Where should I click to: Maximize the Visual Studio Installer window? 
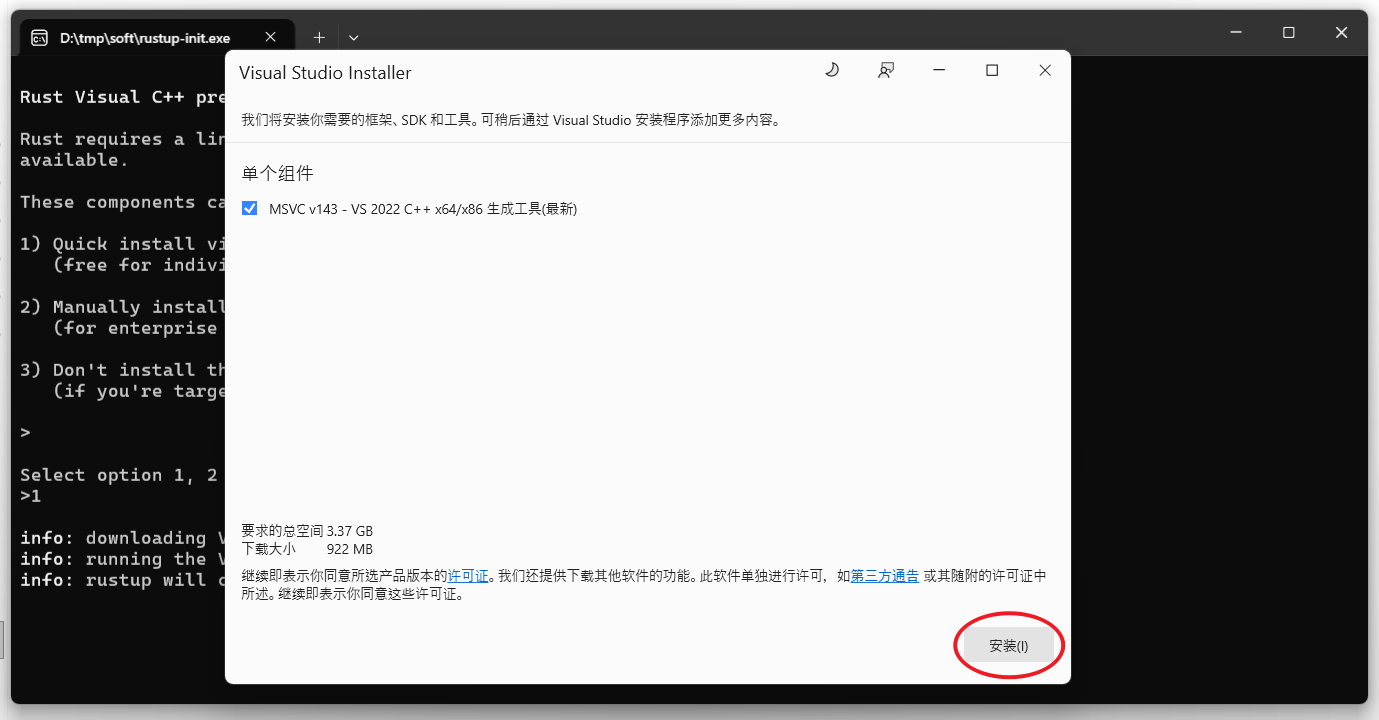[992, 70]
